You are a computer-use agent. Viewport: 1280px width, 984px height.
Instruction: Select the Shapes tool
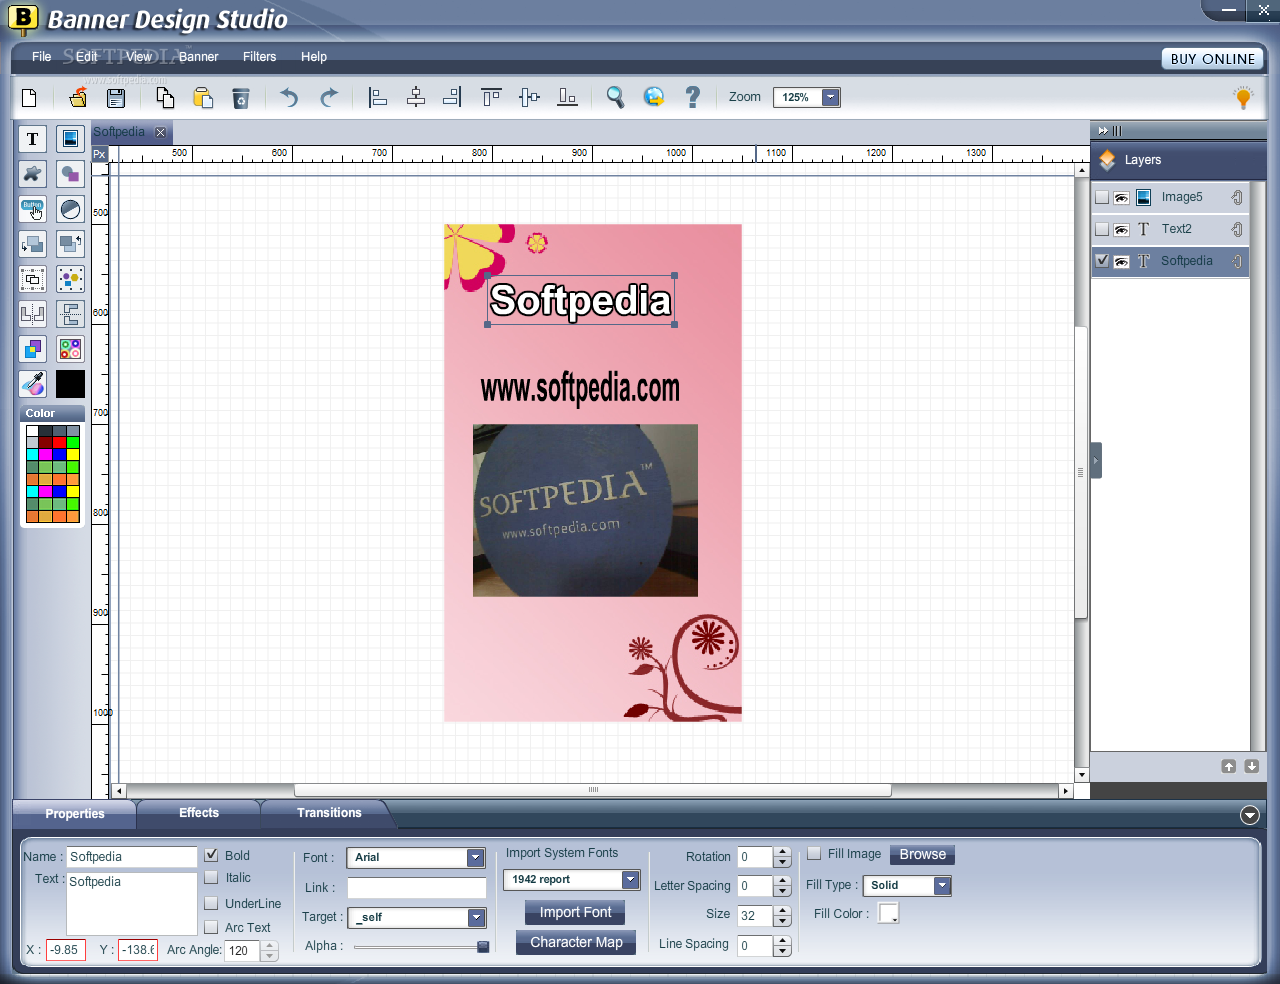[70, 174]
